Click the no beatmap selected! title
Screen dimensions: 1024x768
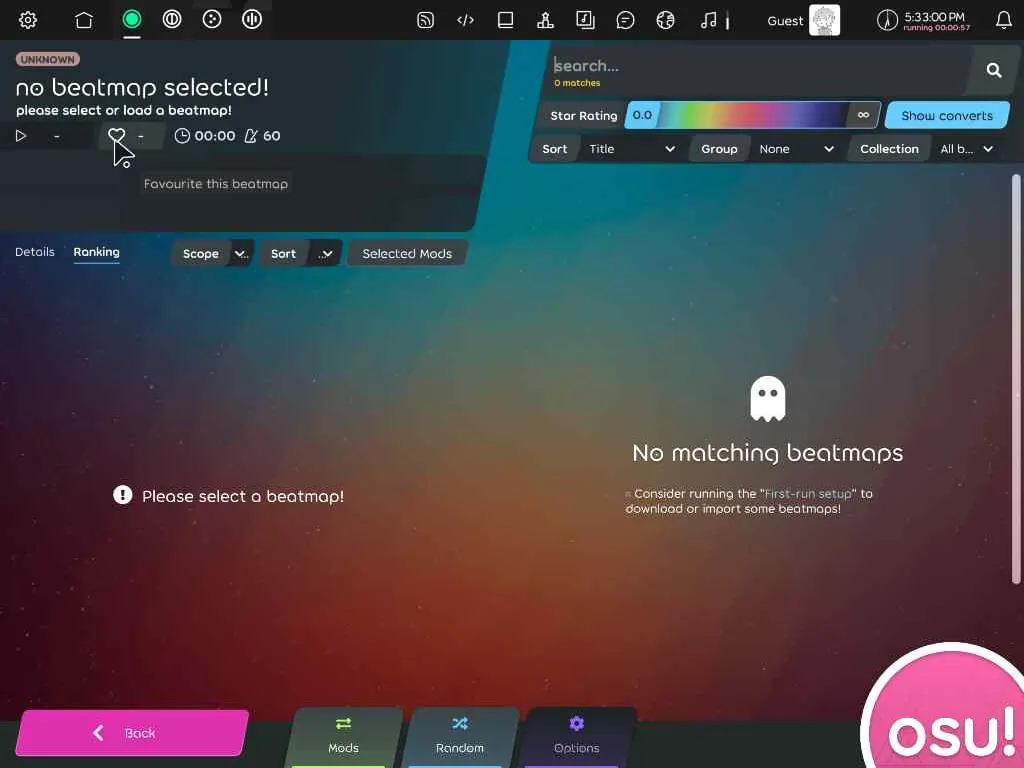pyautogui.click(x=142, y=87)
